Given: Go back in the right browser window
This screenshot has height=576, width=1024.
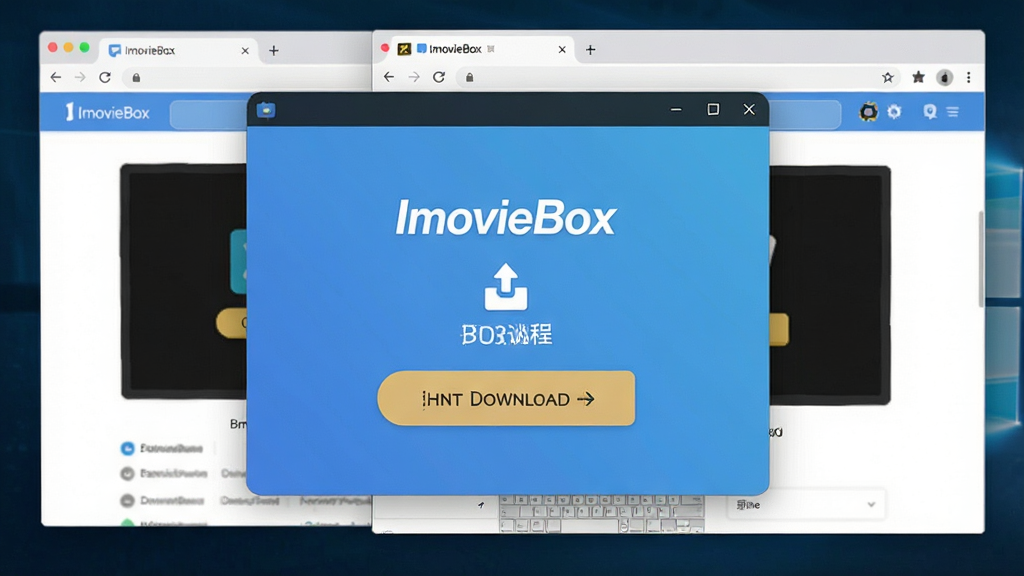Looking at the screenshot, I should [389, 77].
